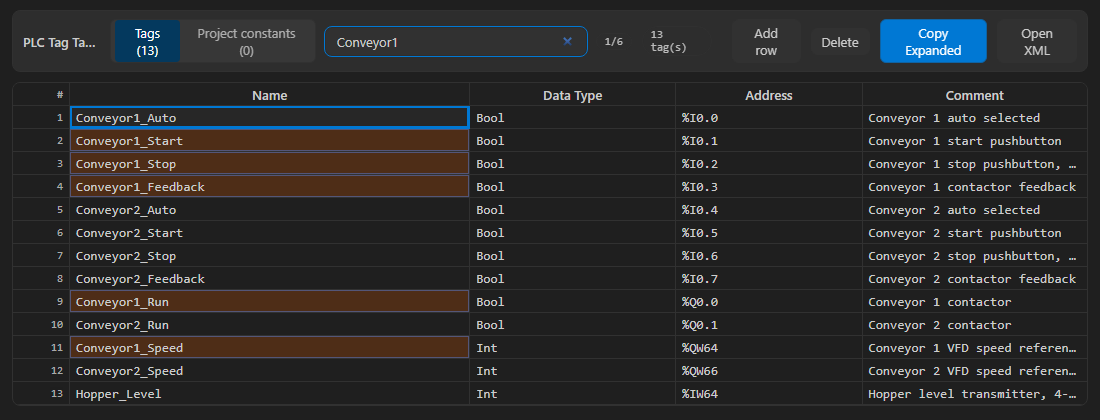1100x420 pixels.
Task: Click the Conveyor 2 VFD speed comment
Action: click(x=974, y=370)
